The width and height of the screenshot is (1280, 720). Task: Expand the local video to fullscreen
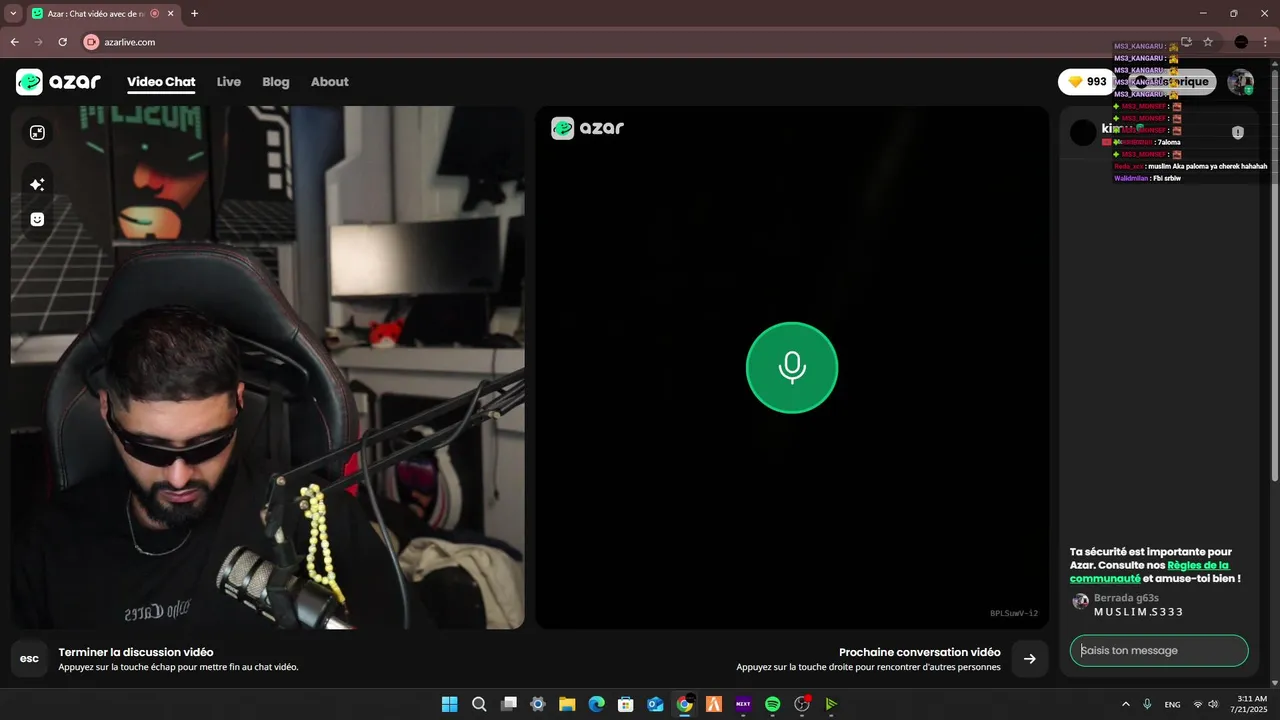tap(37, 133)
